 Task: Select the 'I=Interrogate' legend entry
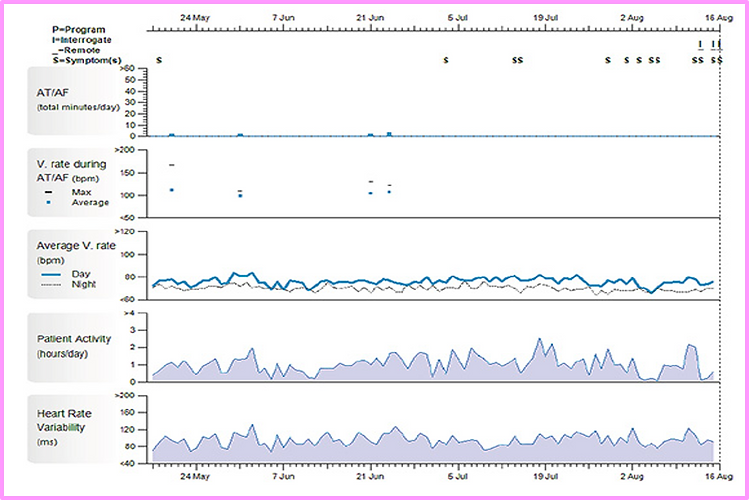click(82, 40)
